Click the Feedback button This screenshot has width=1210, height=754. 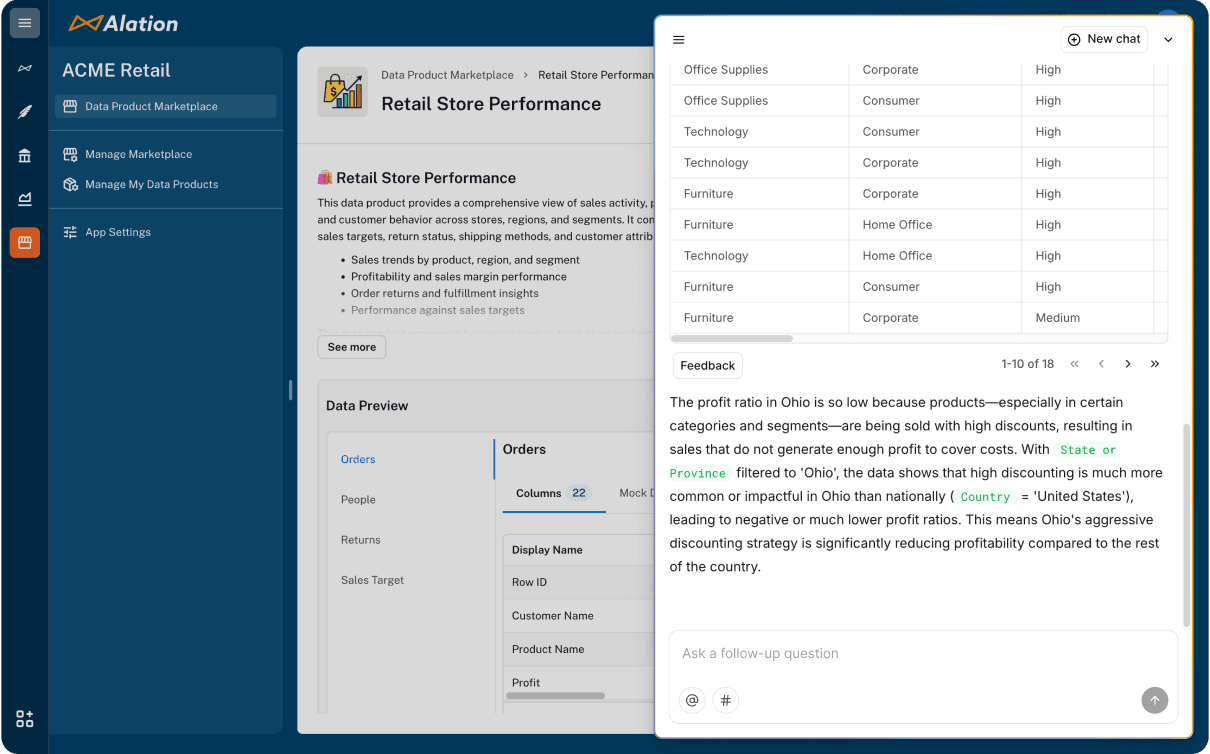click(x=708, y=365)
